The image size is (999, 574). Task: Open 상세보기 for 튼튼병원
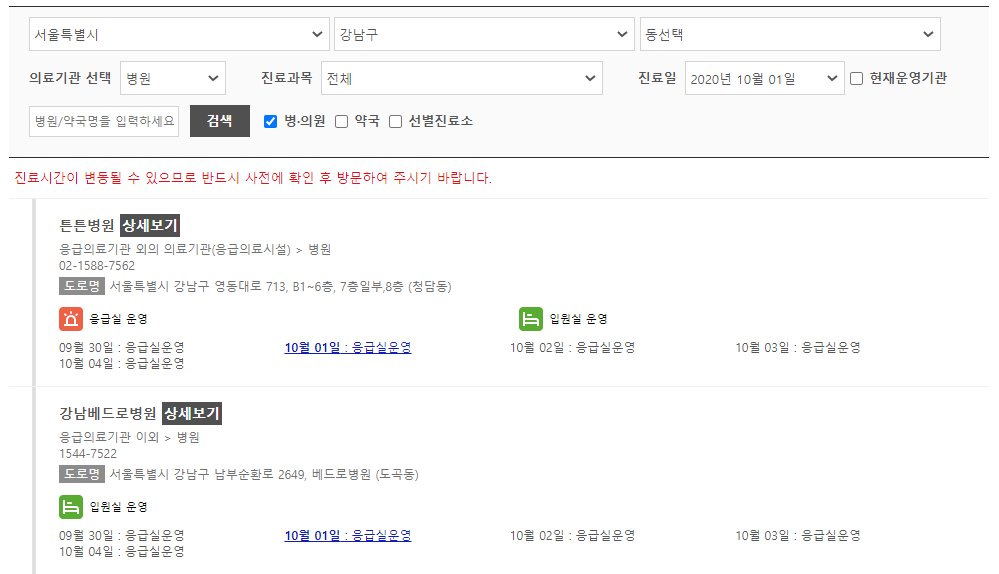[150, 226]
